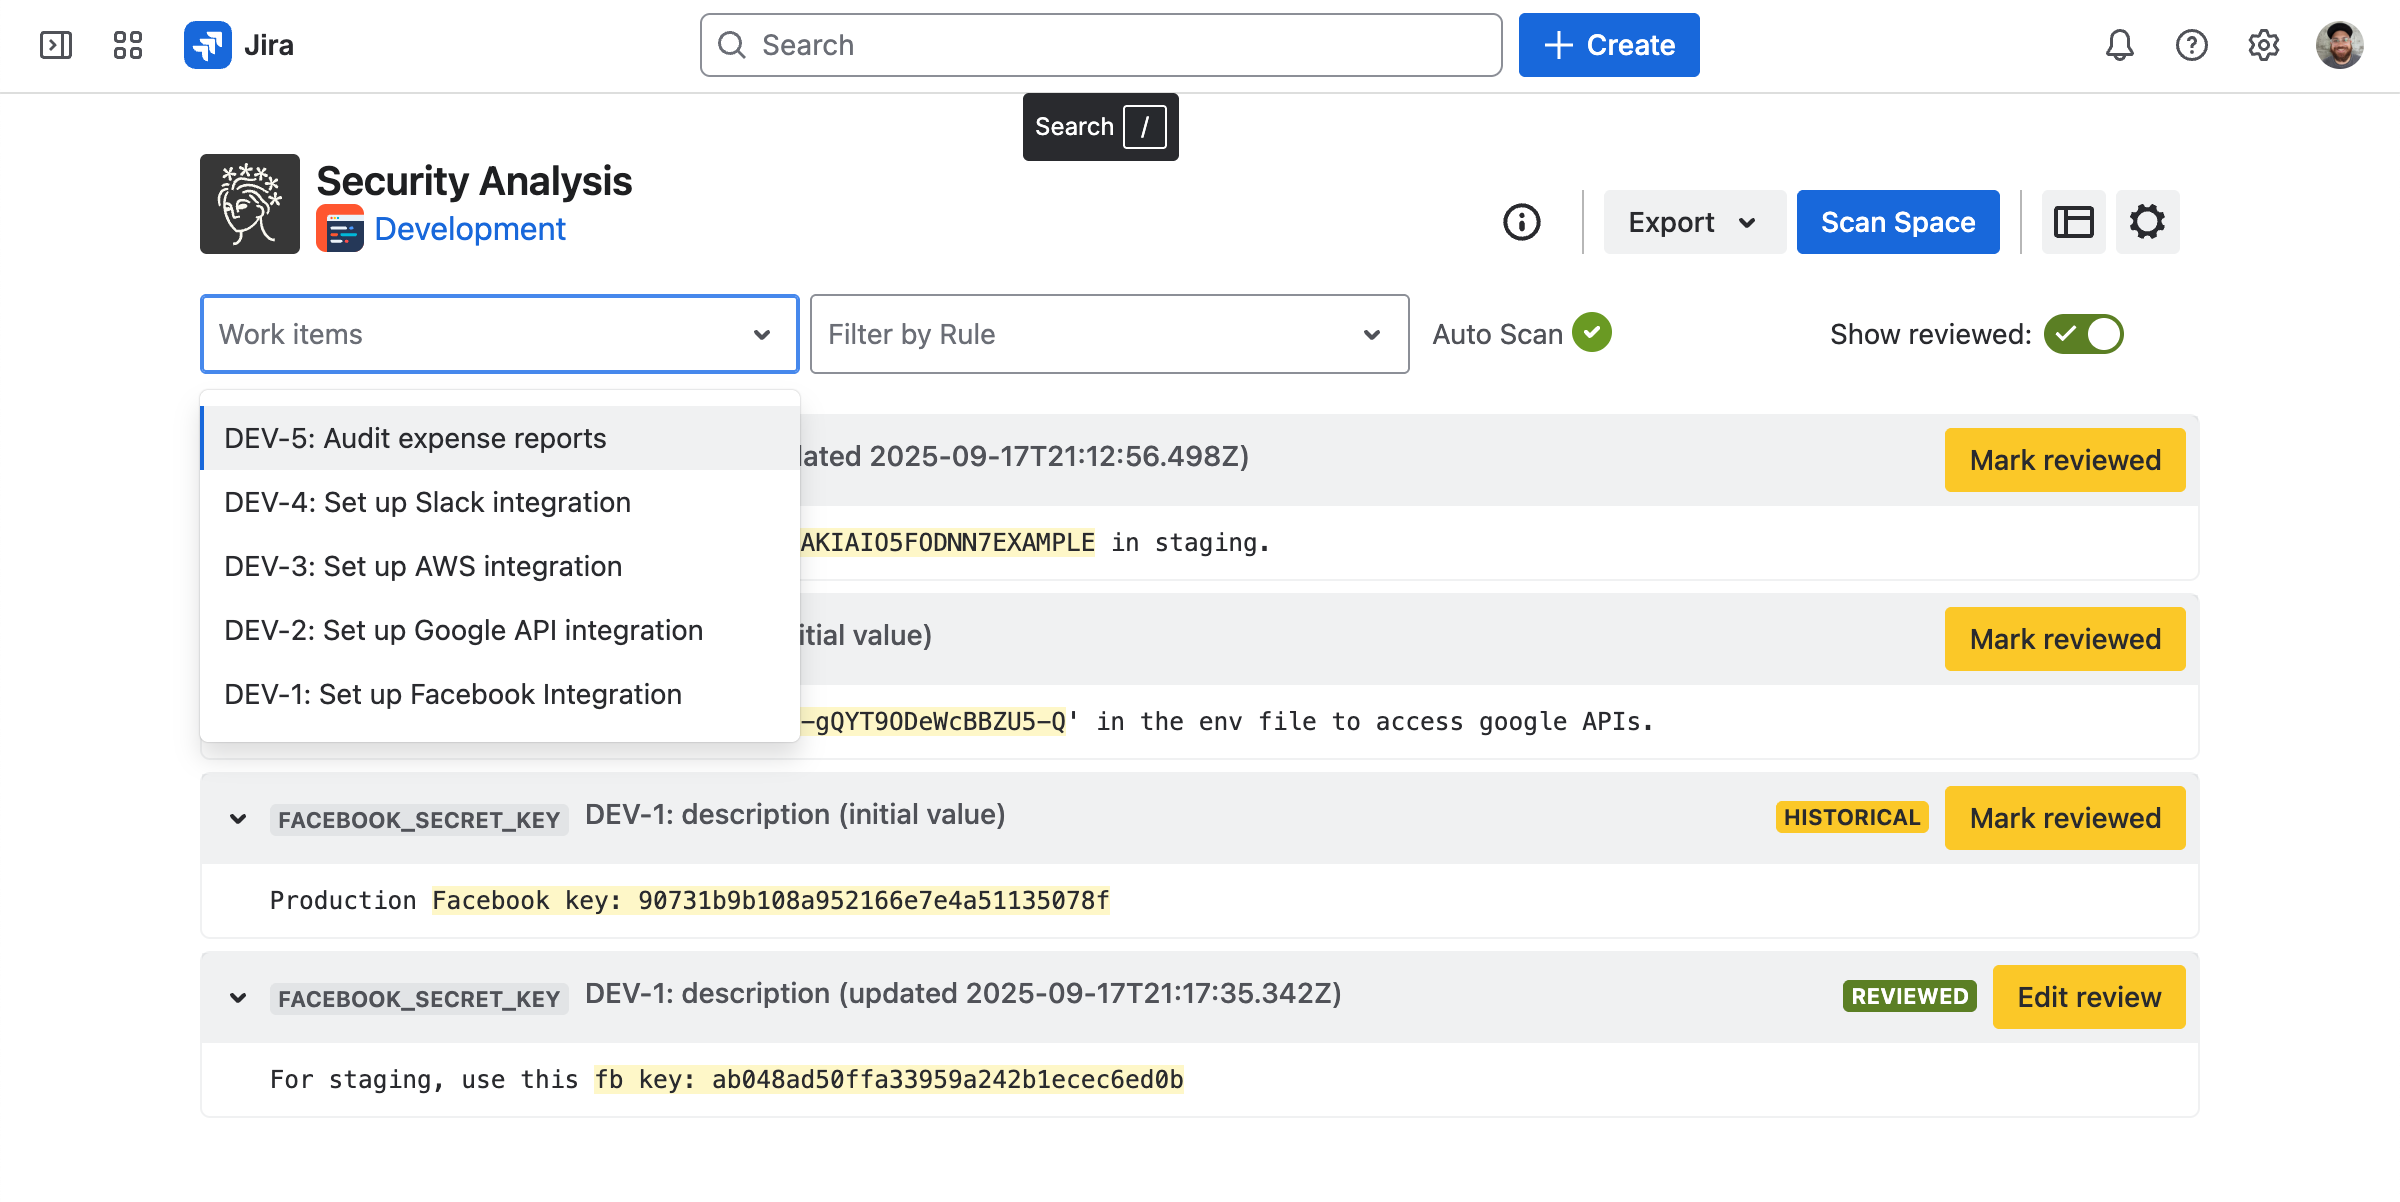Open the notifications bell
Viewport: 2400px width, 1202px height.
[x=2119, y=45]
